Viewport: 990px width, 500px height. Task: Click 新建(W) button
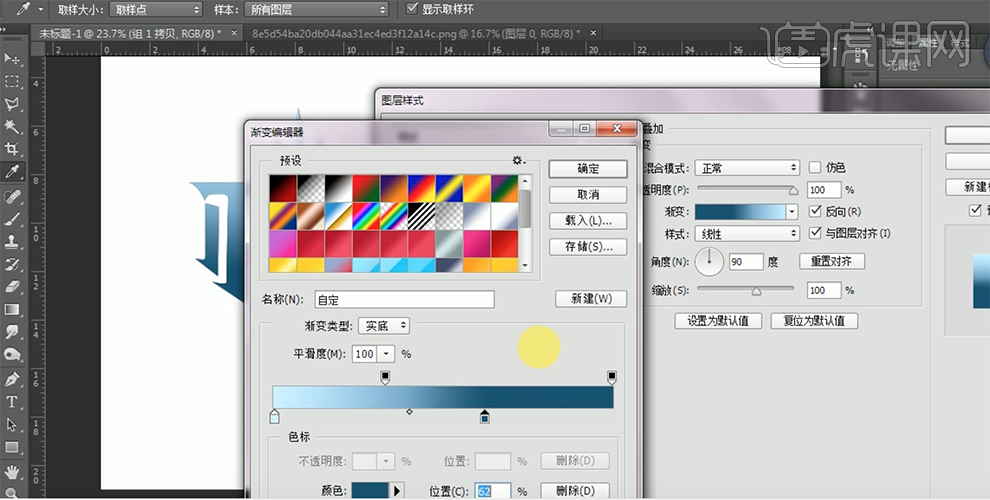pyautogui.click(x=591, y=299)
